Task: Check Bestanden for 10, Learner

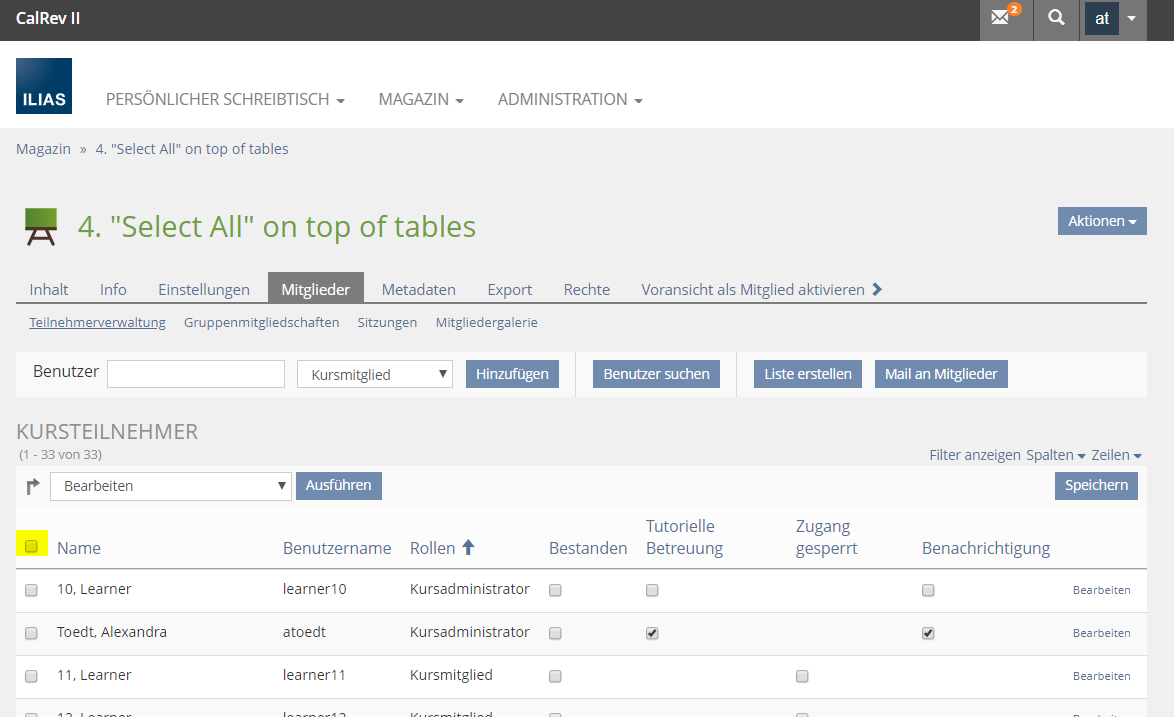Action: 555,590
